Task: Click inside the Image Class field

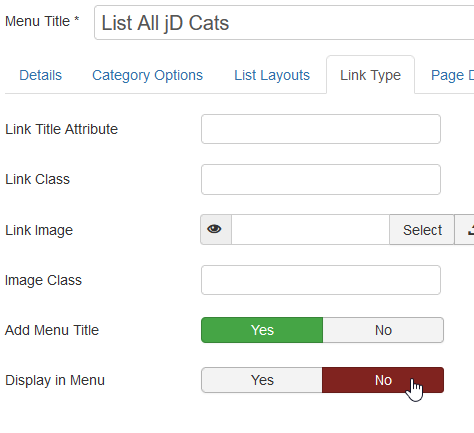Action: coord(321,280)
